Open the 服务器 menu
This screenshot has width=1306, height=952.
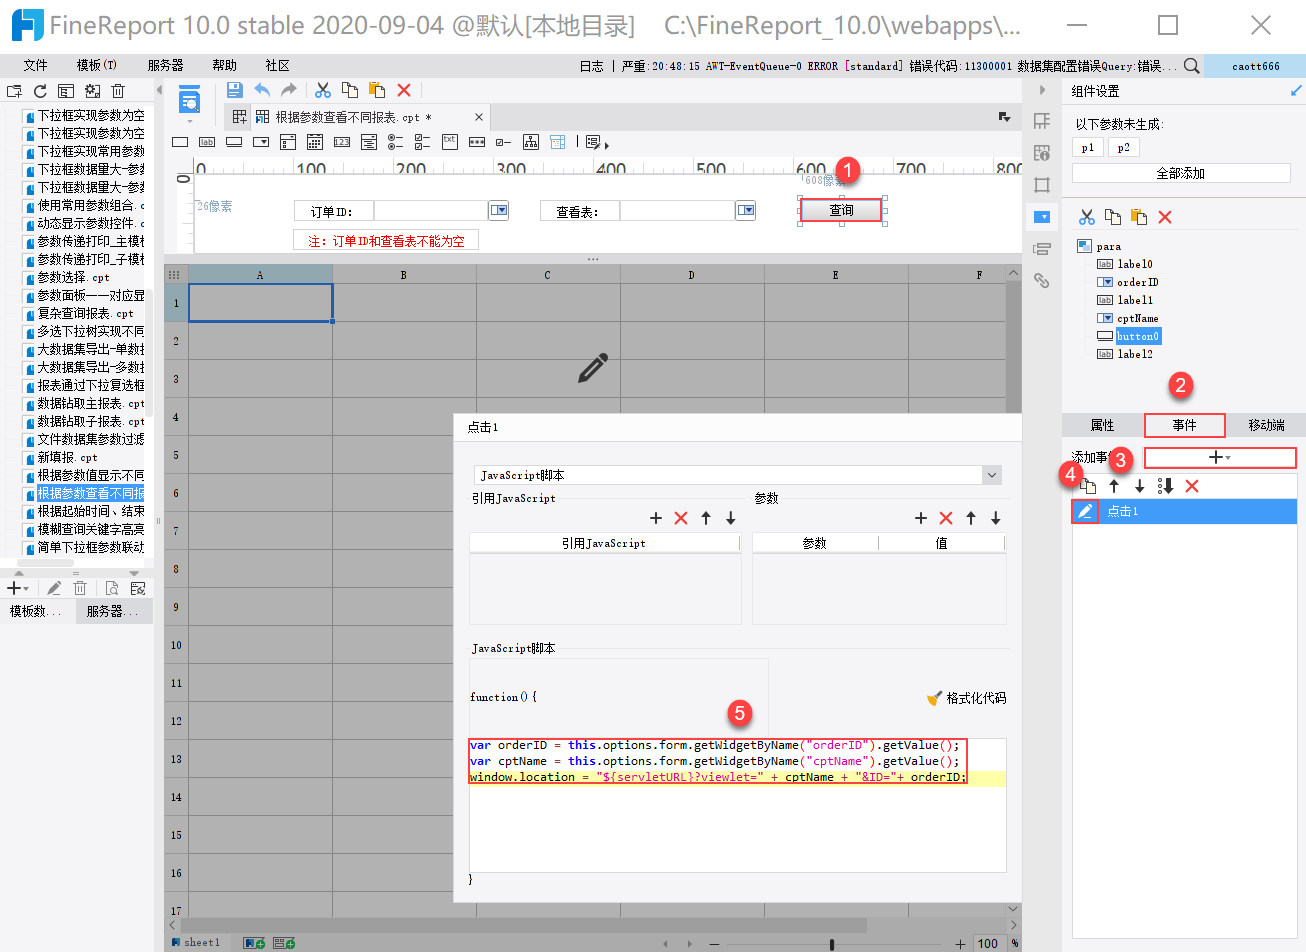point(166,65)
